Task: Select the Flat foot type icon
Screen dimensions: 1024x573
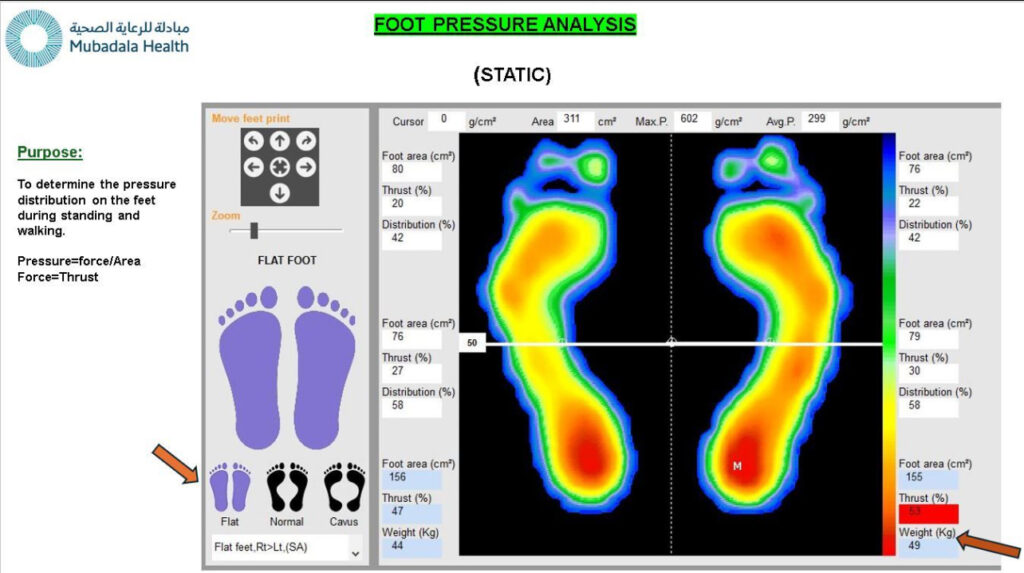Action: click(x=230, y=488)
